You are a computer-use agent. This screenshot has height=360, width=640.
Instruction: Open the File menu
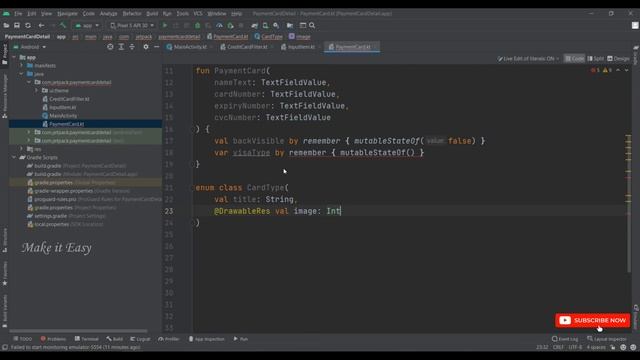(x=18, y=13)
